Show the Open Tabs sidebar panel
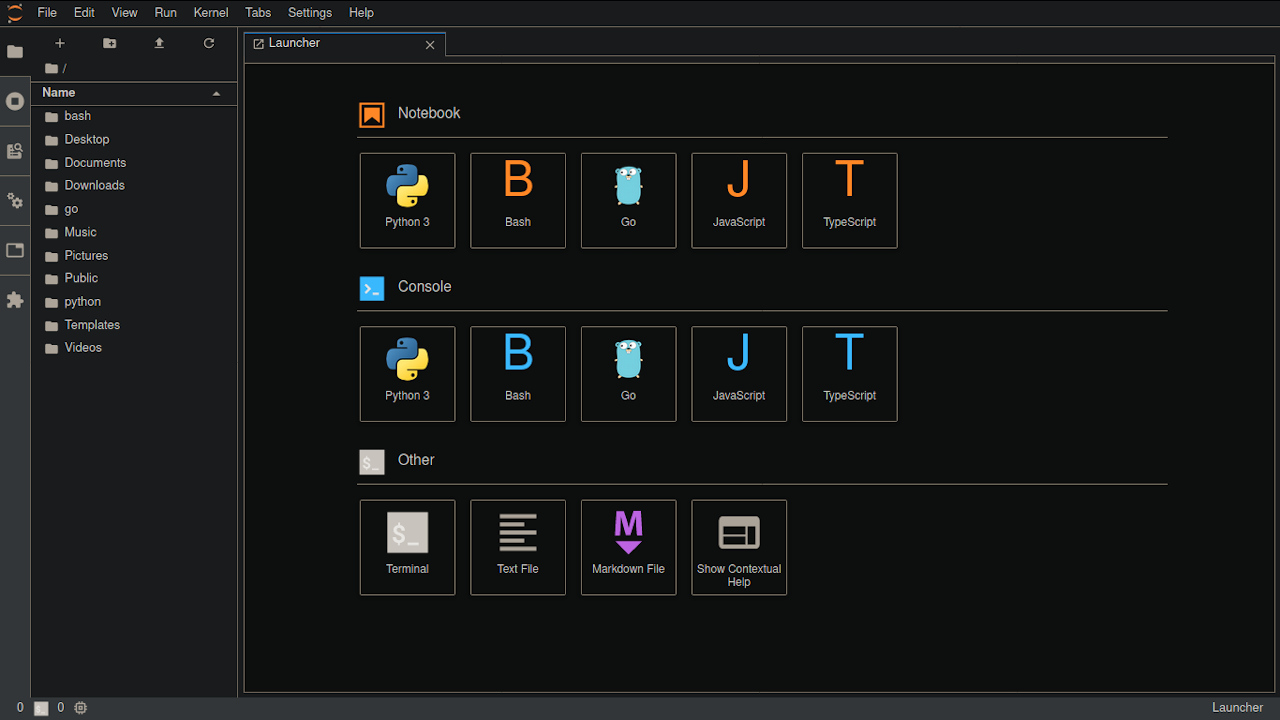The width and height of the screenshot is (1280, 720). [15, 250]
